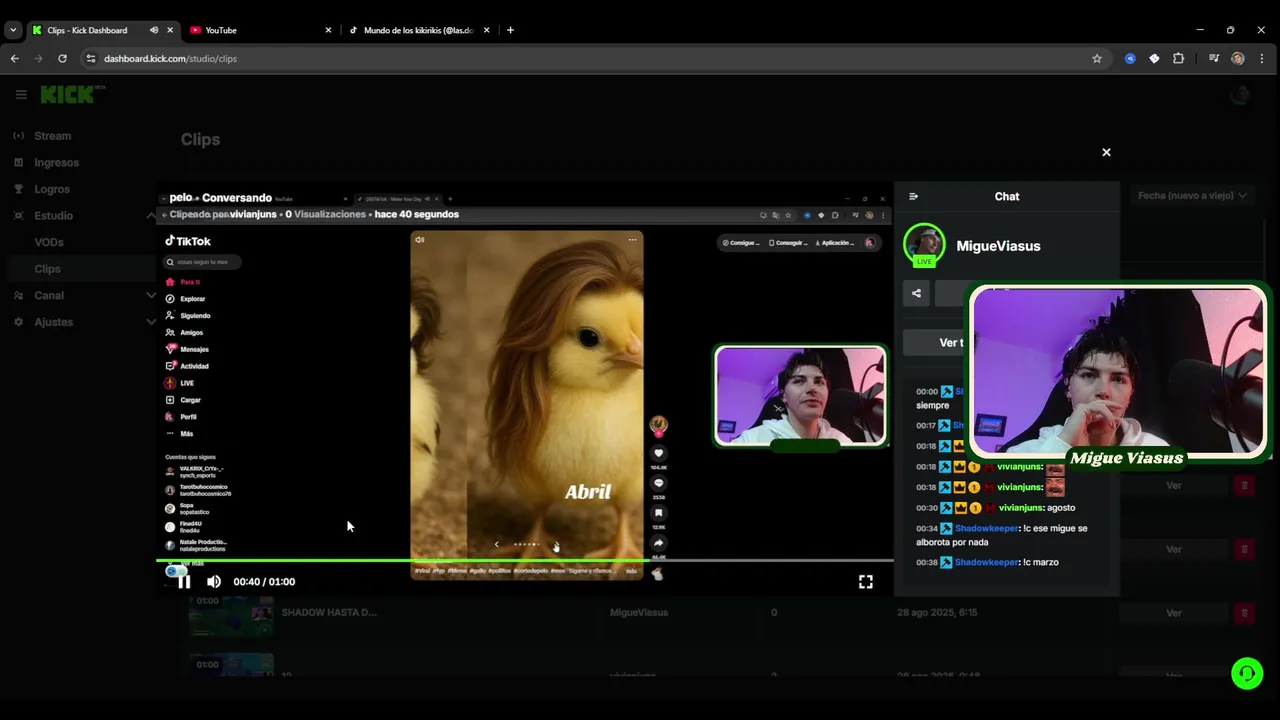
Task: Collapse the Estudio section chevron
Action: [x=151, y=215]
